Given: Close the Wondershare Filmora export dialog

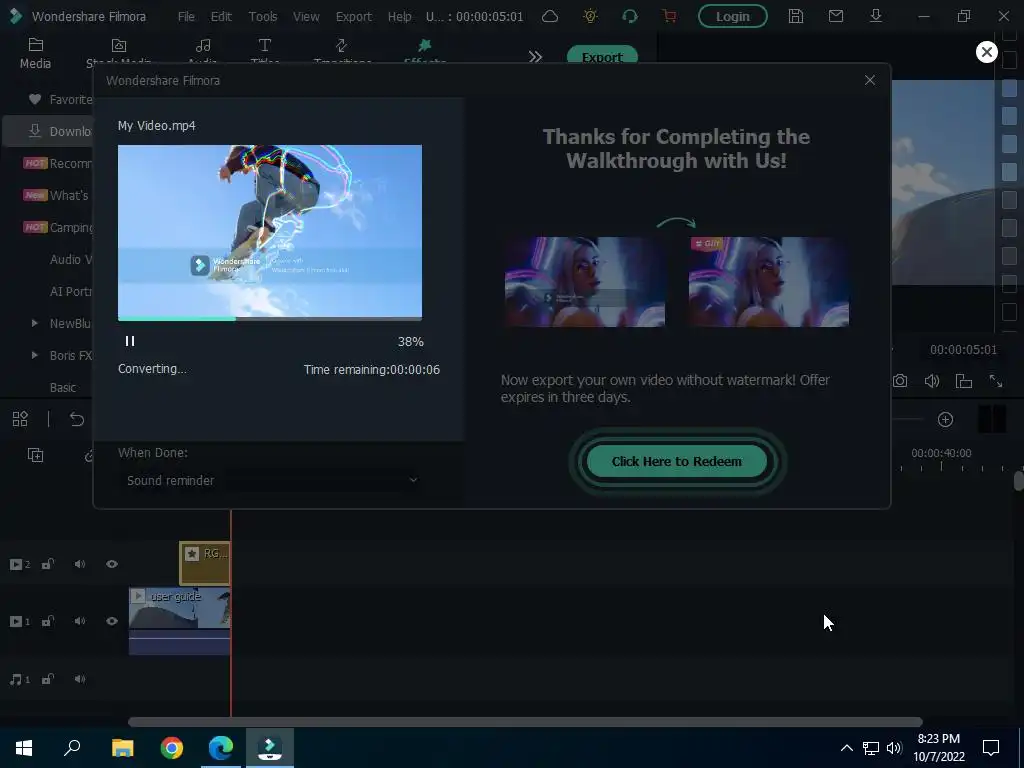Looking at the screenshot, I should coord(869,80).
